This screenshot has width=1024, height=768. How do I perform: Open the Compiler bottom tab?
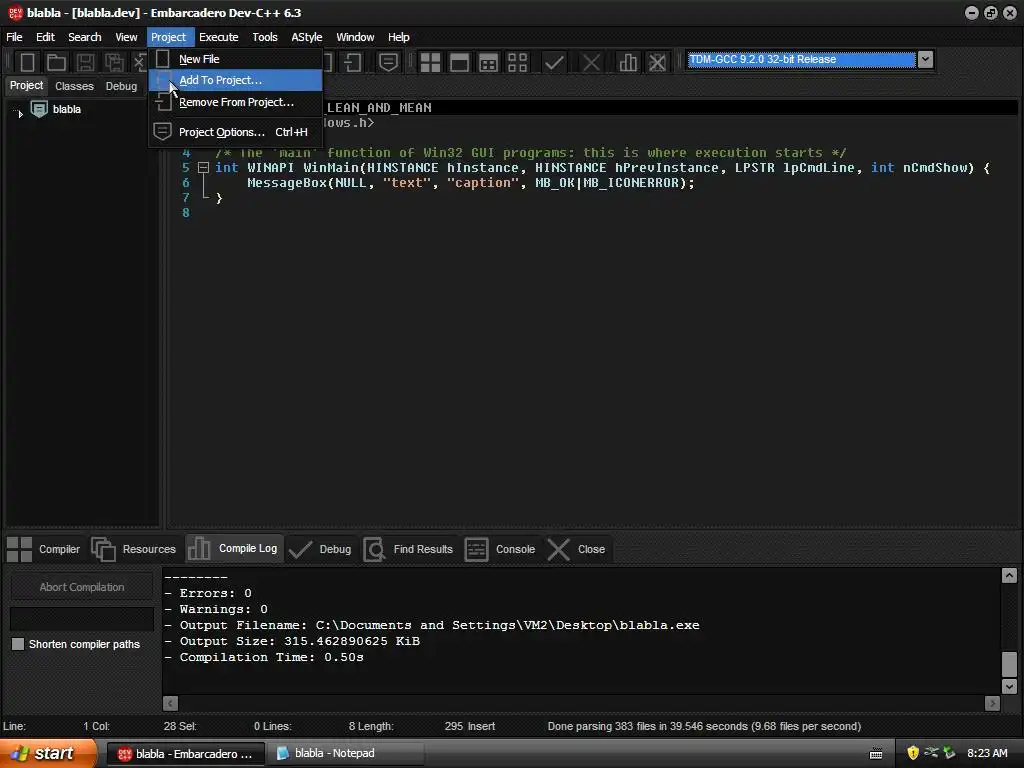[x=43, y=549]
